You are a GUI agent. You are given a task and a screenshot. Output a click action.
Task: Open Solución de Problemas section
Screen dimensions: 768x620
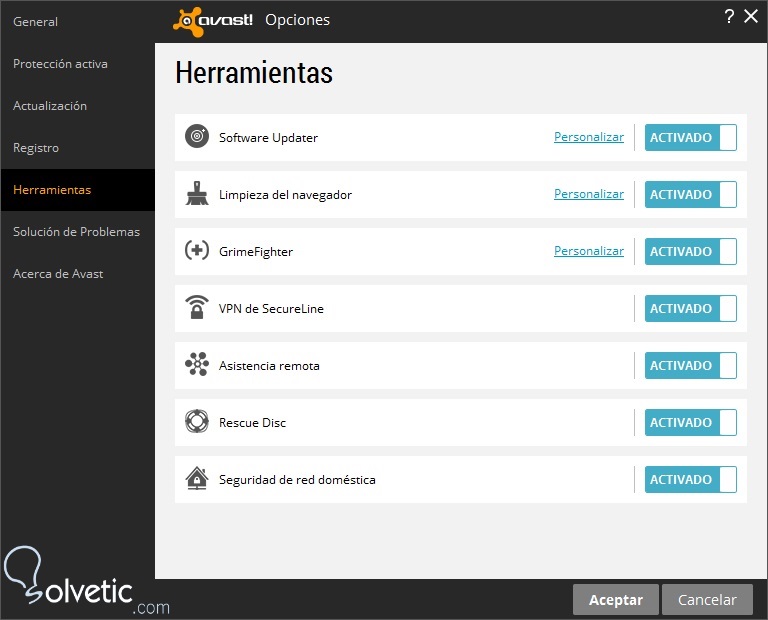click(78, 232)
